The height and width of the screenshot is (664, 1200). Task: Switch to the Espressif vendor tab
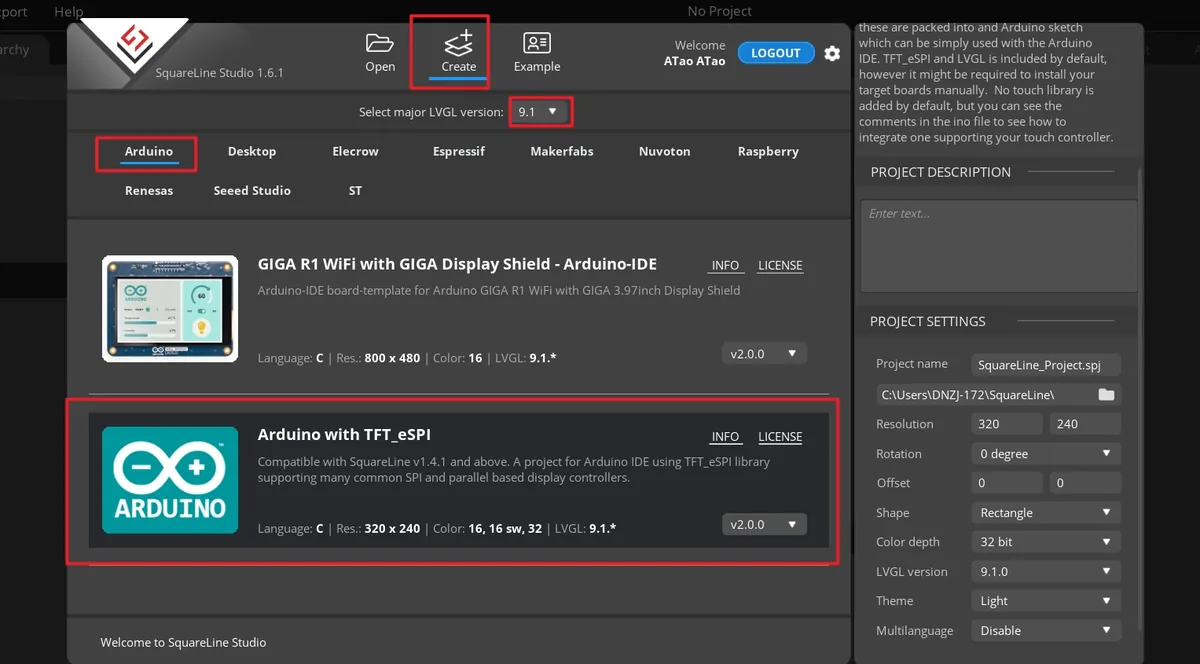click(459, 152)
